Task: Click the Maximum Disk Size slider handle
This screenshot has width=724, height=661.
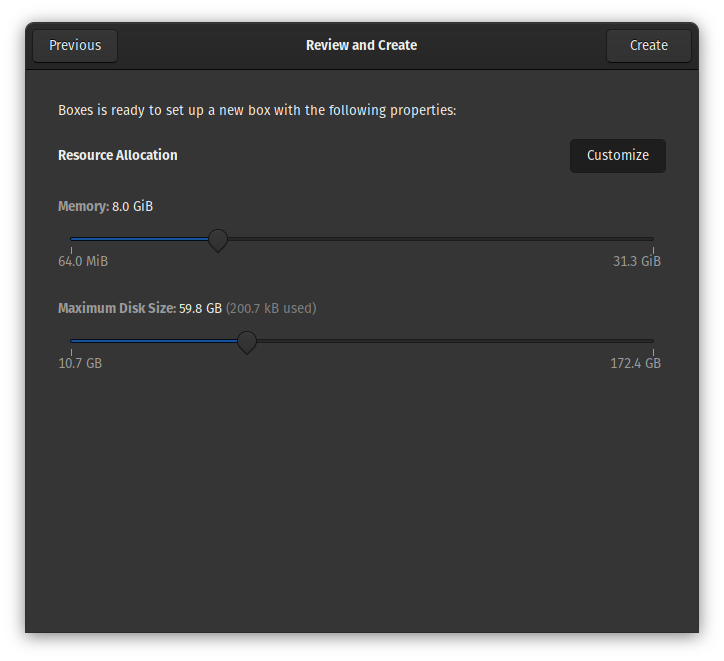Action: (246, 342)
